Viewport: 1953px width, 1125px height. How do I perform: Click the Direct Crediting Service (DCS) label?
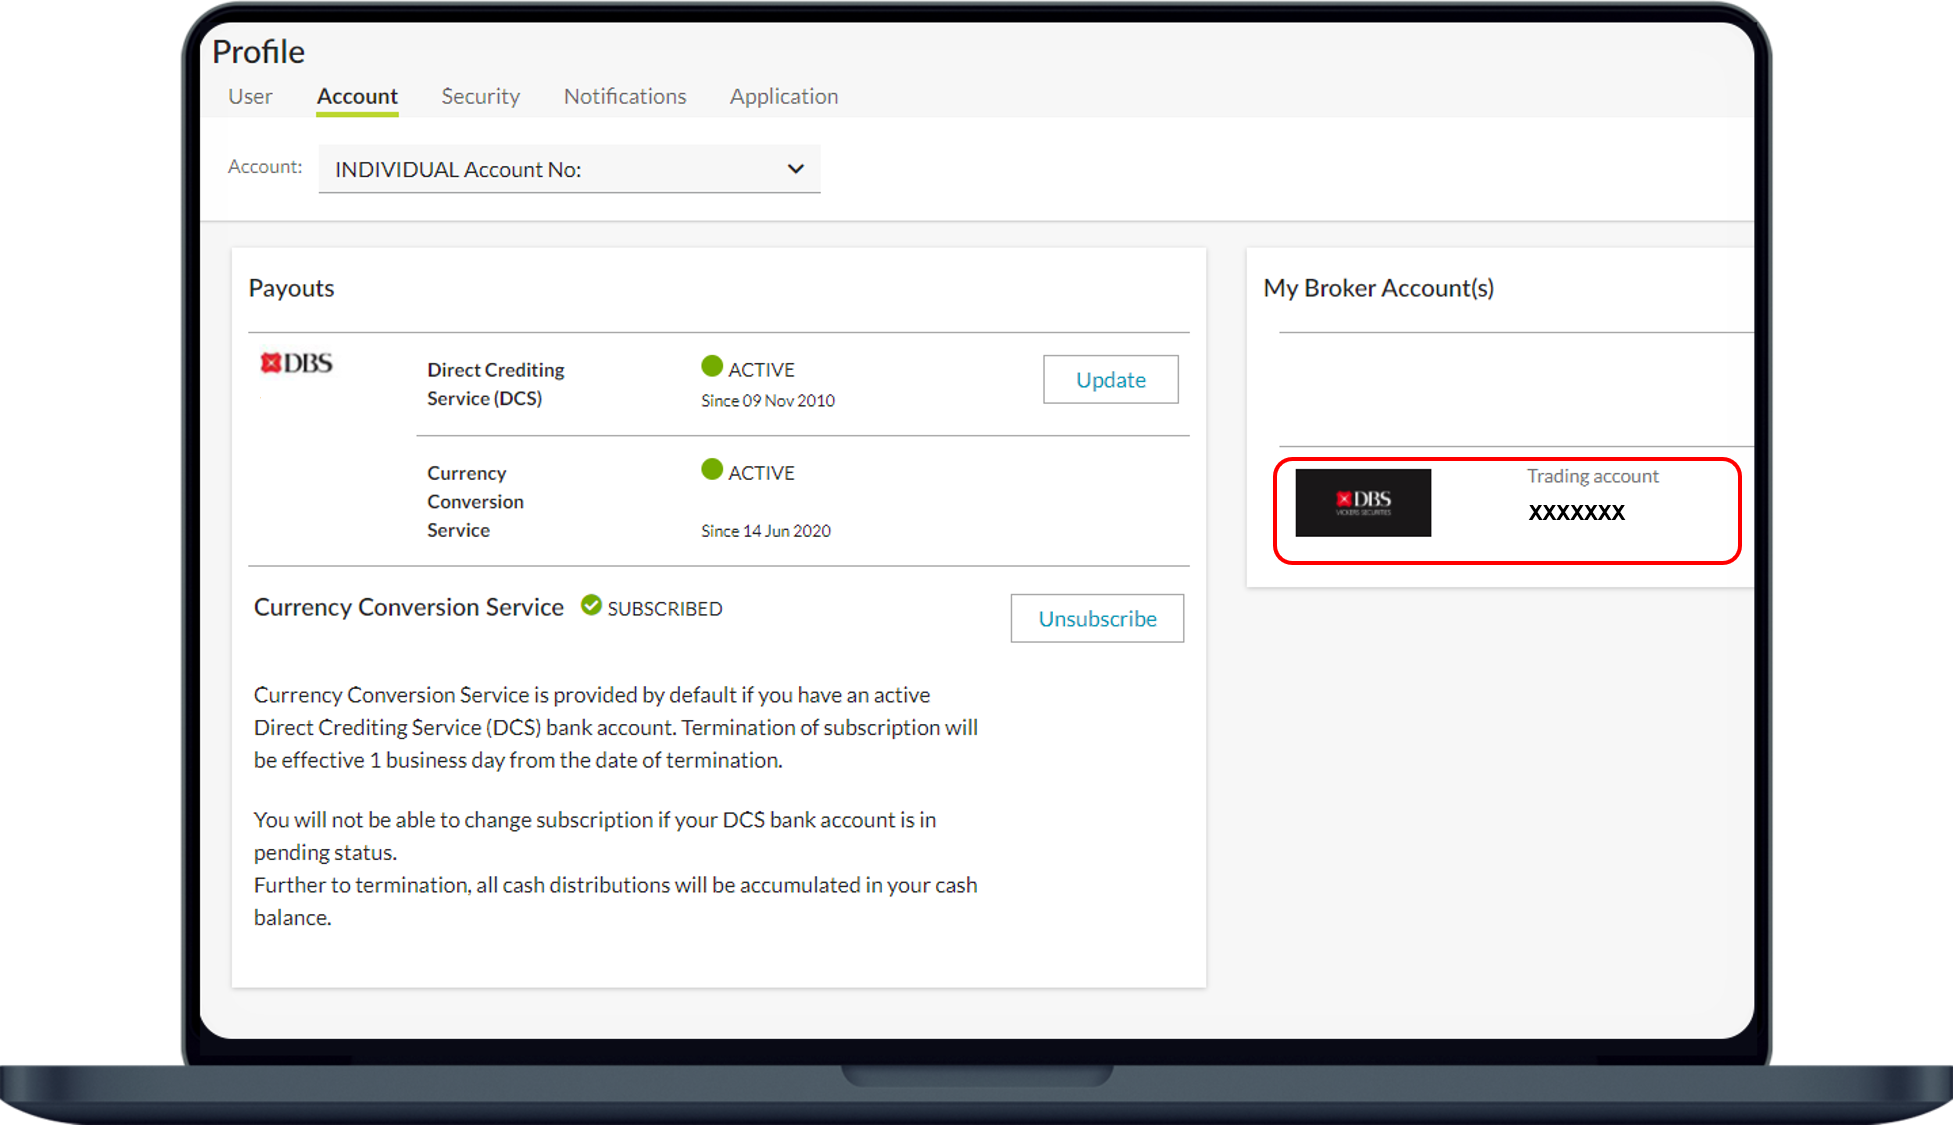[x=495, y=384]
